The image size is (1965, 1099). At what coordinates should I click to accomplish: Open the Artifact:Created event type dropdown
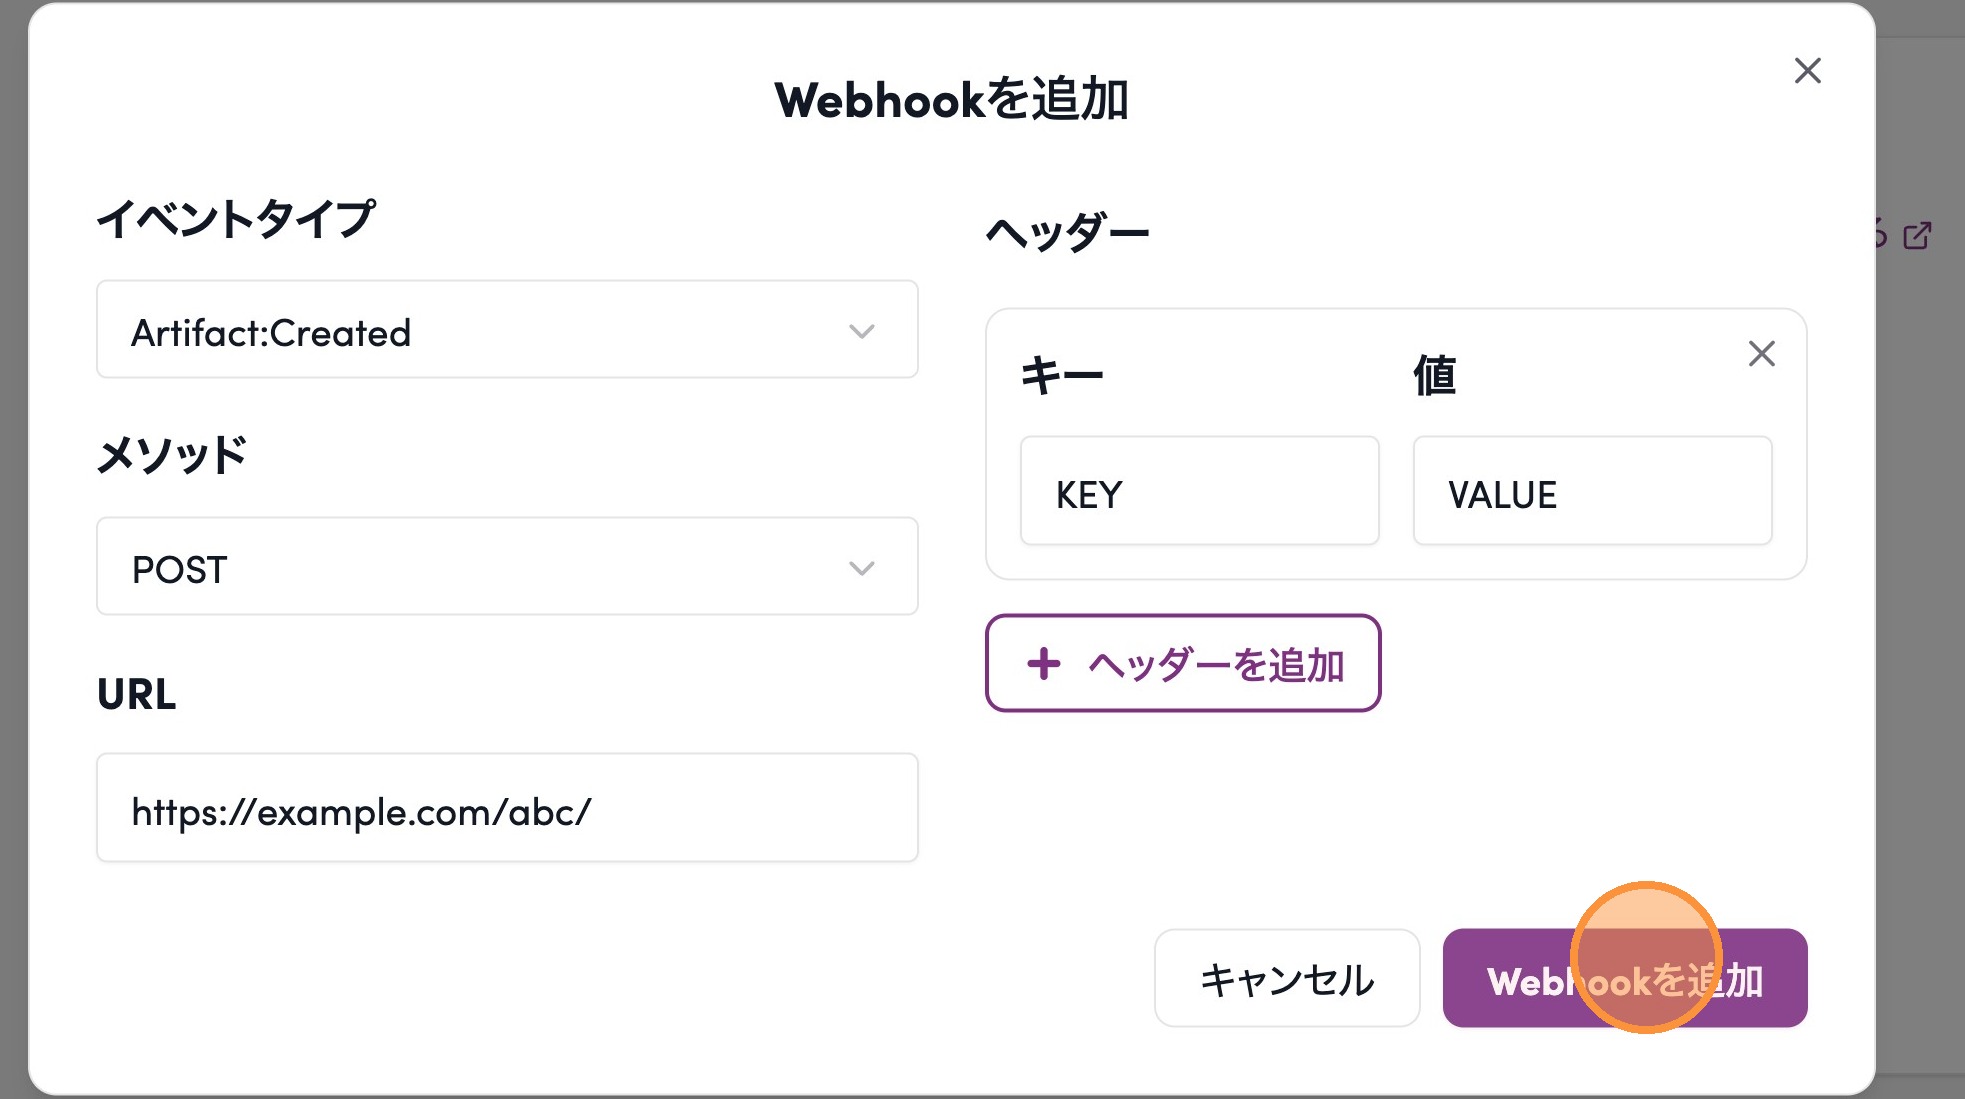click(506, 330)
